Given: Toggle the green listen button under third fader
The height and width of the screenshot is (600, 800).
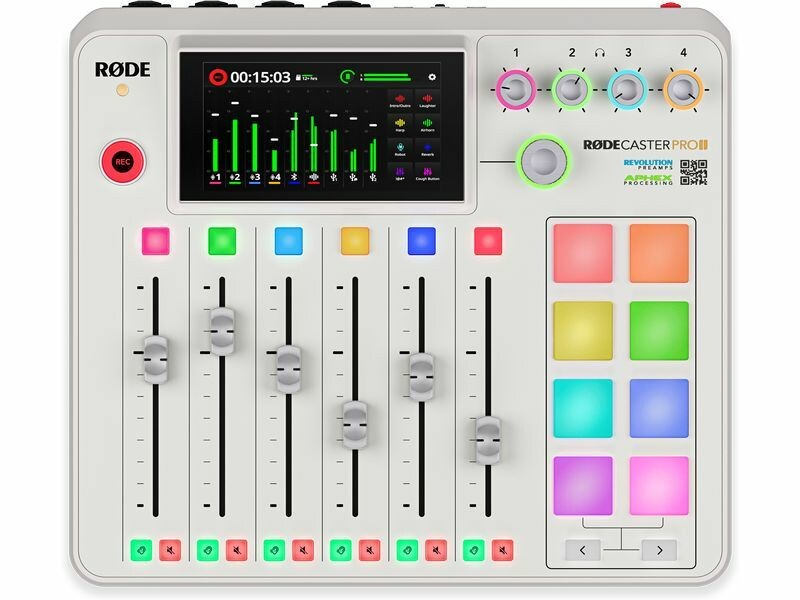Looking at the screenshot, I should pyautogui.click(x=274, y=550).
